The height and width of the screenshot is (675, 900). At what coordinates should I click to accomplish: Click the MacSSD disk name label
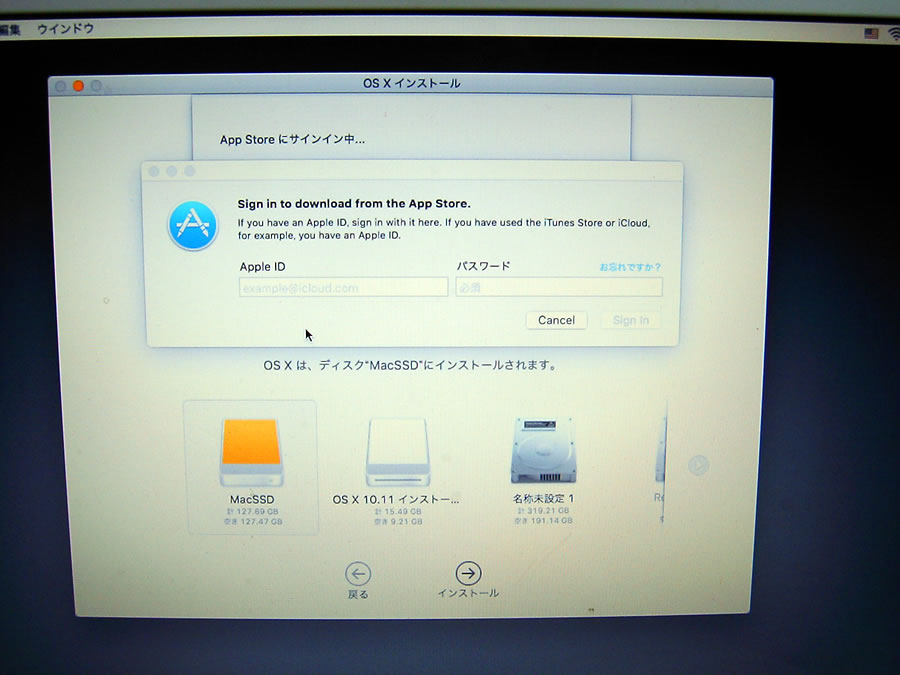click(252, 499)
